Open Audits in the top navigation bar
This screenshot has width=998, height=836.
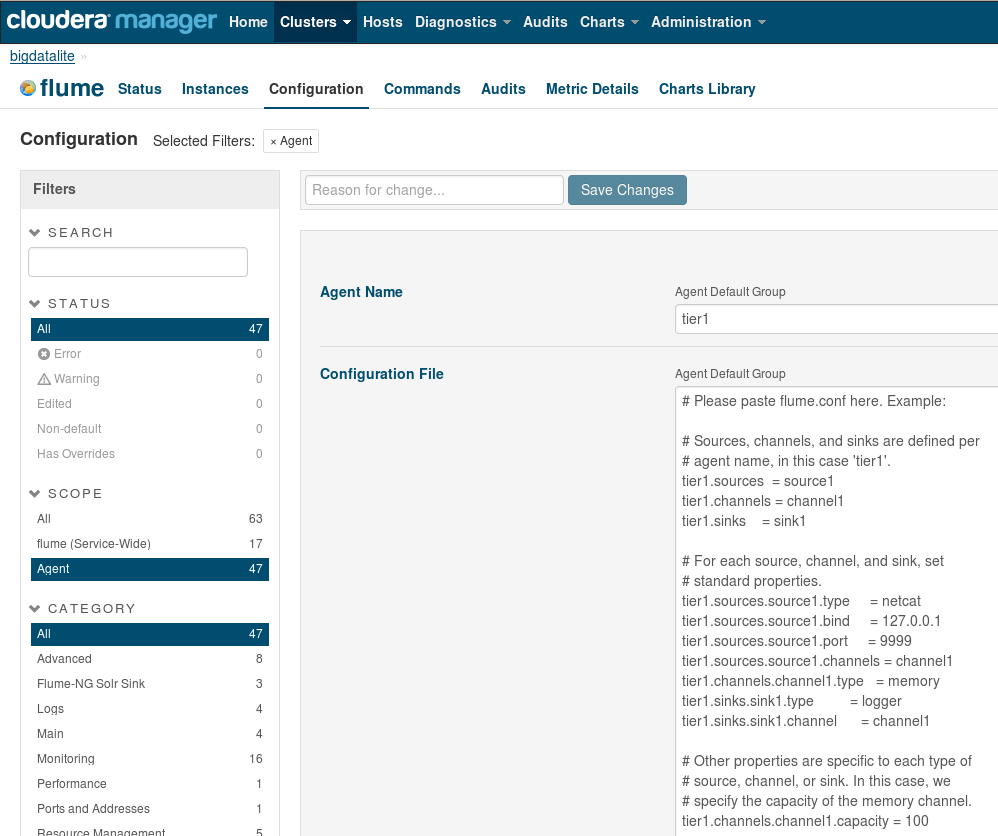pos(545,22)
